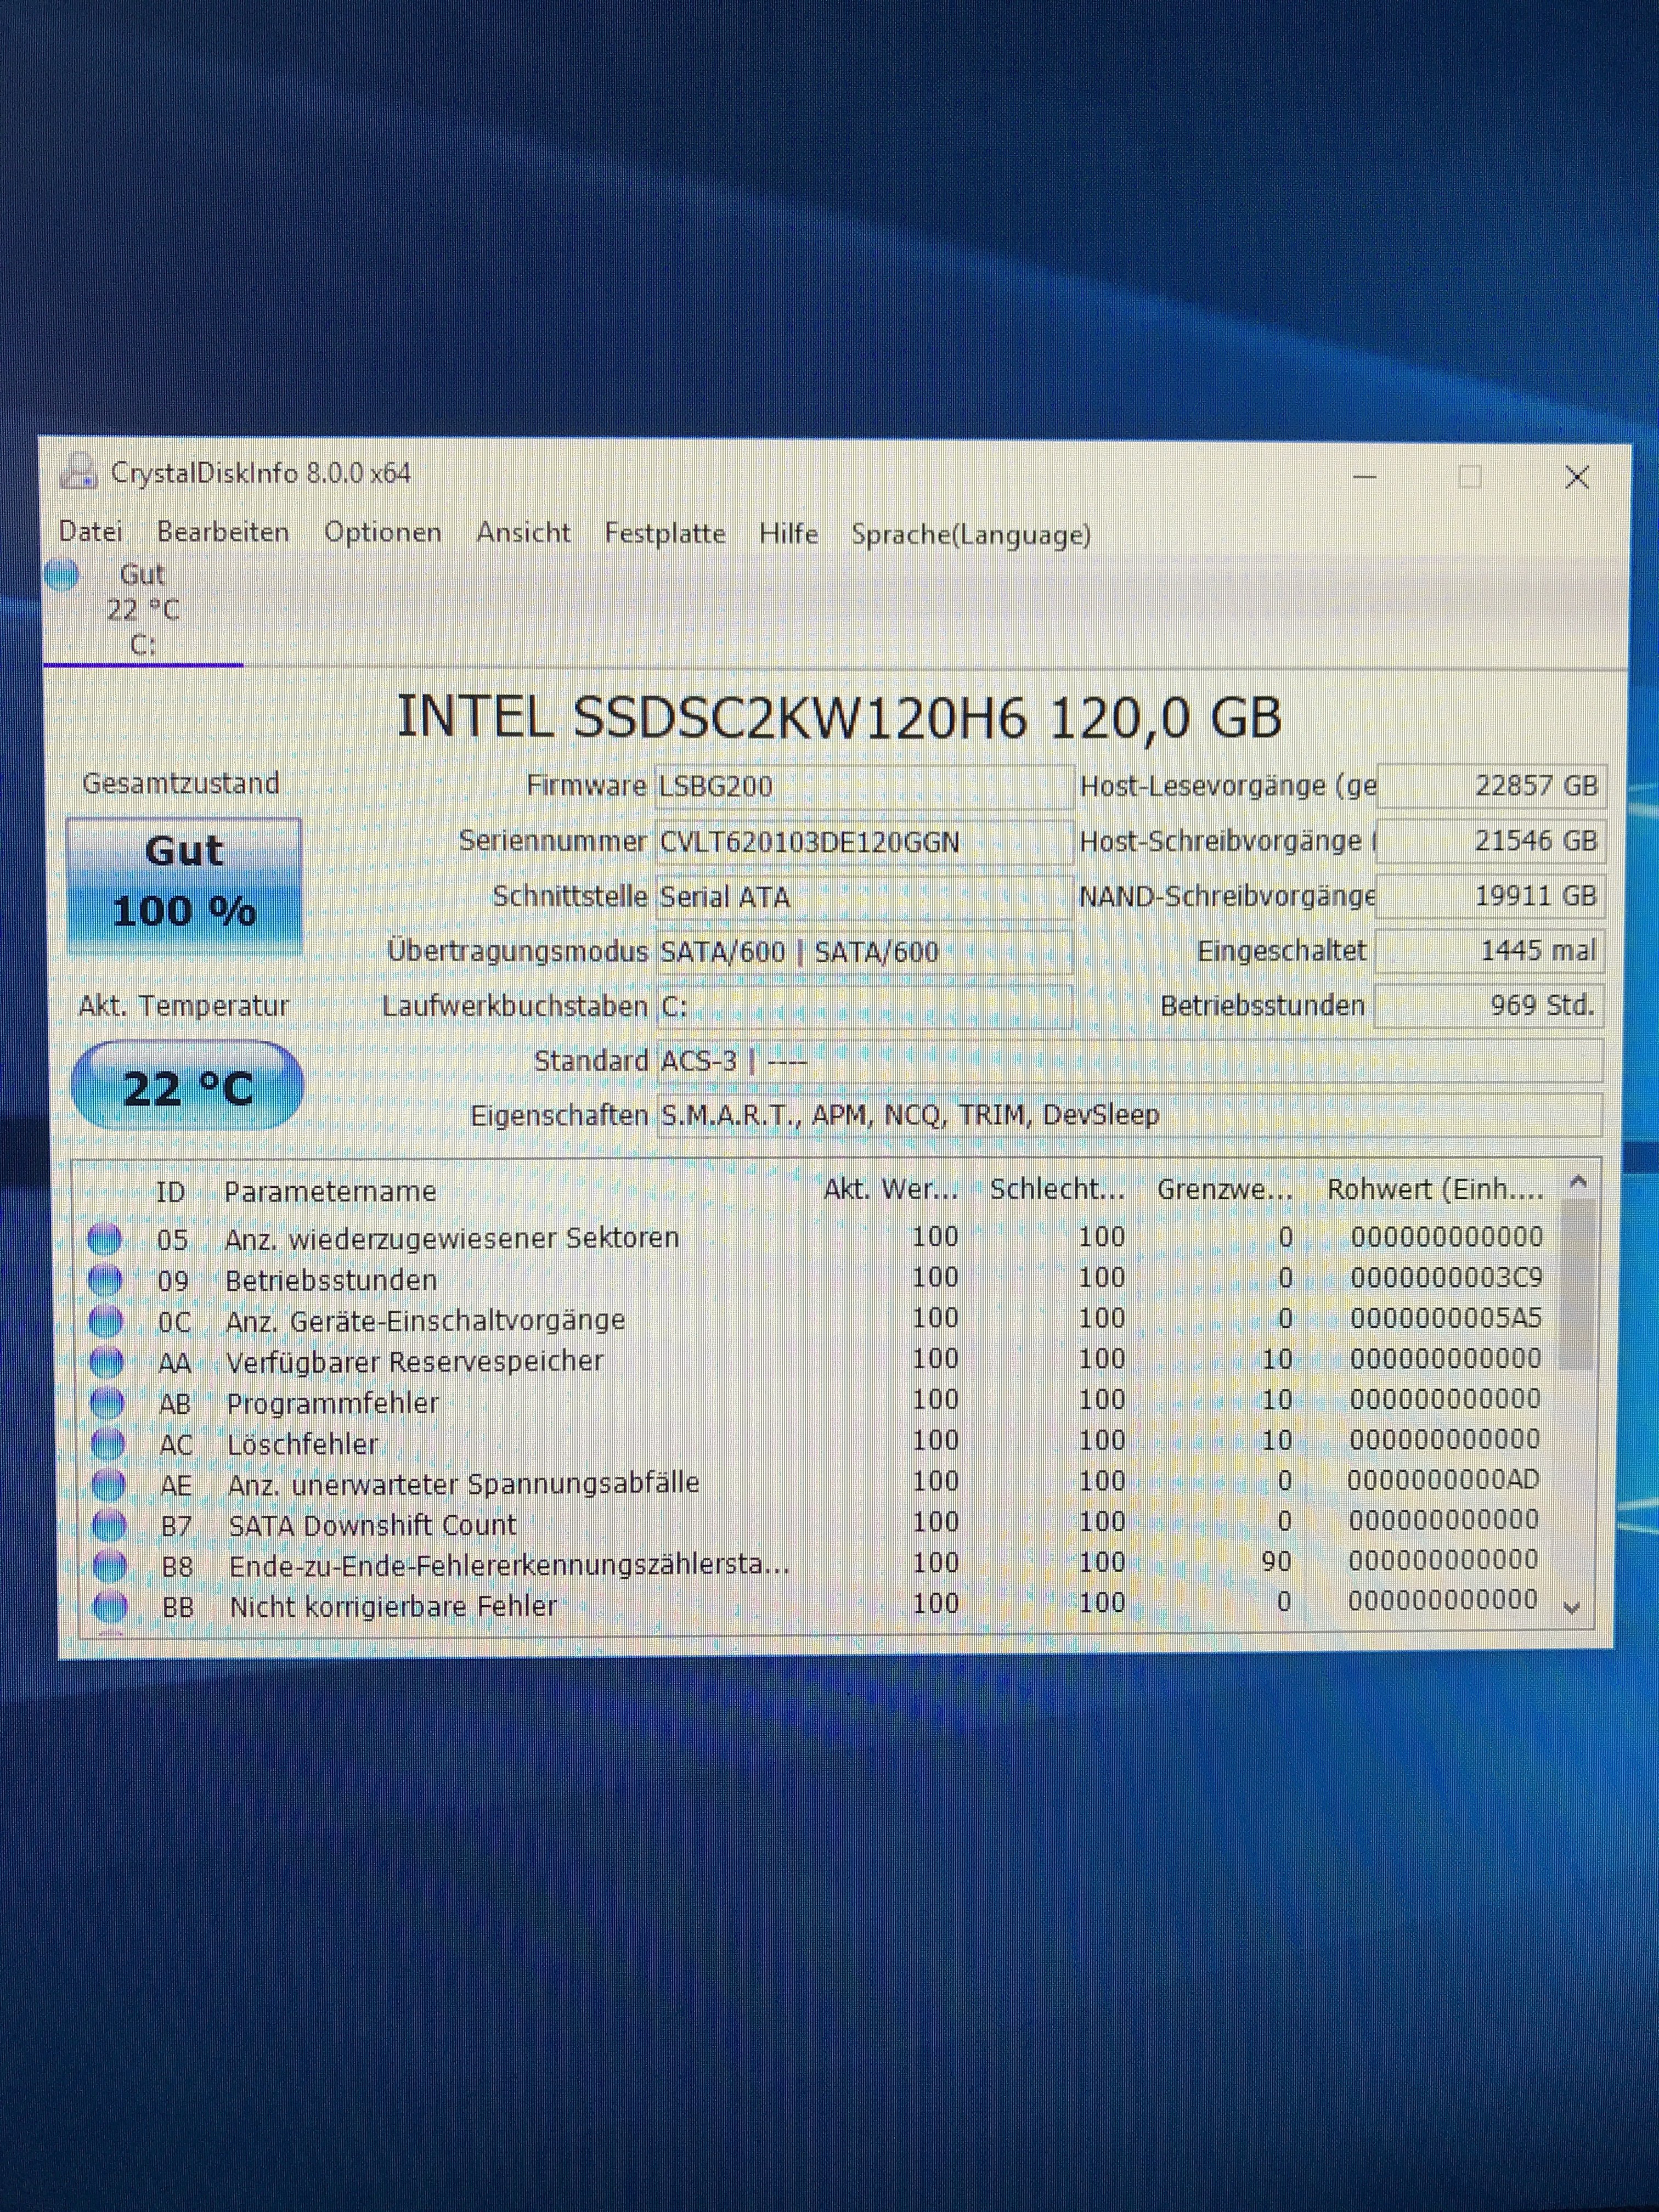
Task: Open the Sprache(Language) menu
Action: coord(970,535)
